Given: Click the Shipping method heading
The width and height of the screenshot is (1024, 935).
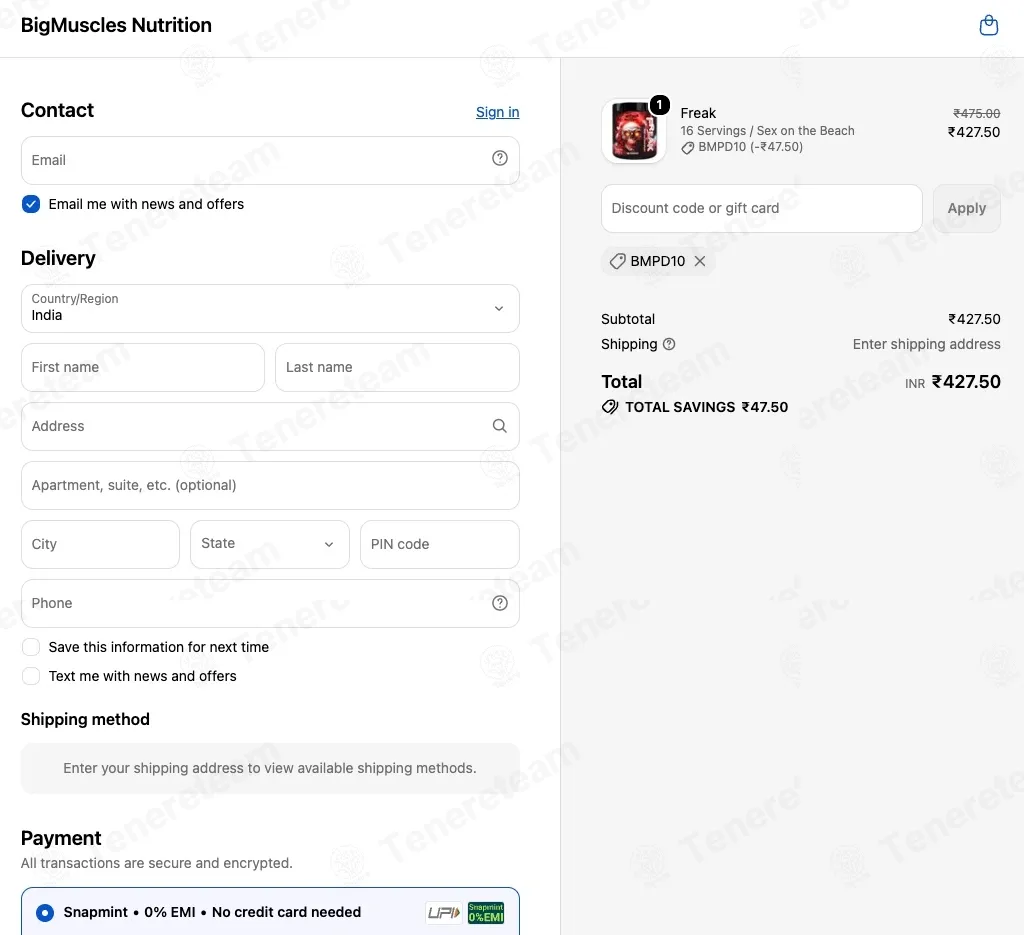Looking at the screenshot, I should click(86, 719).
